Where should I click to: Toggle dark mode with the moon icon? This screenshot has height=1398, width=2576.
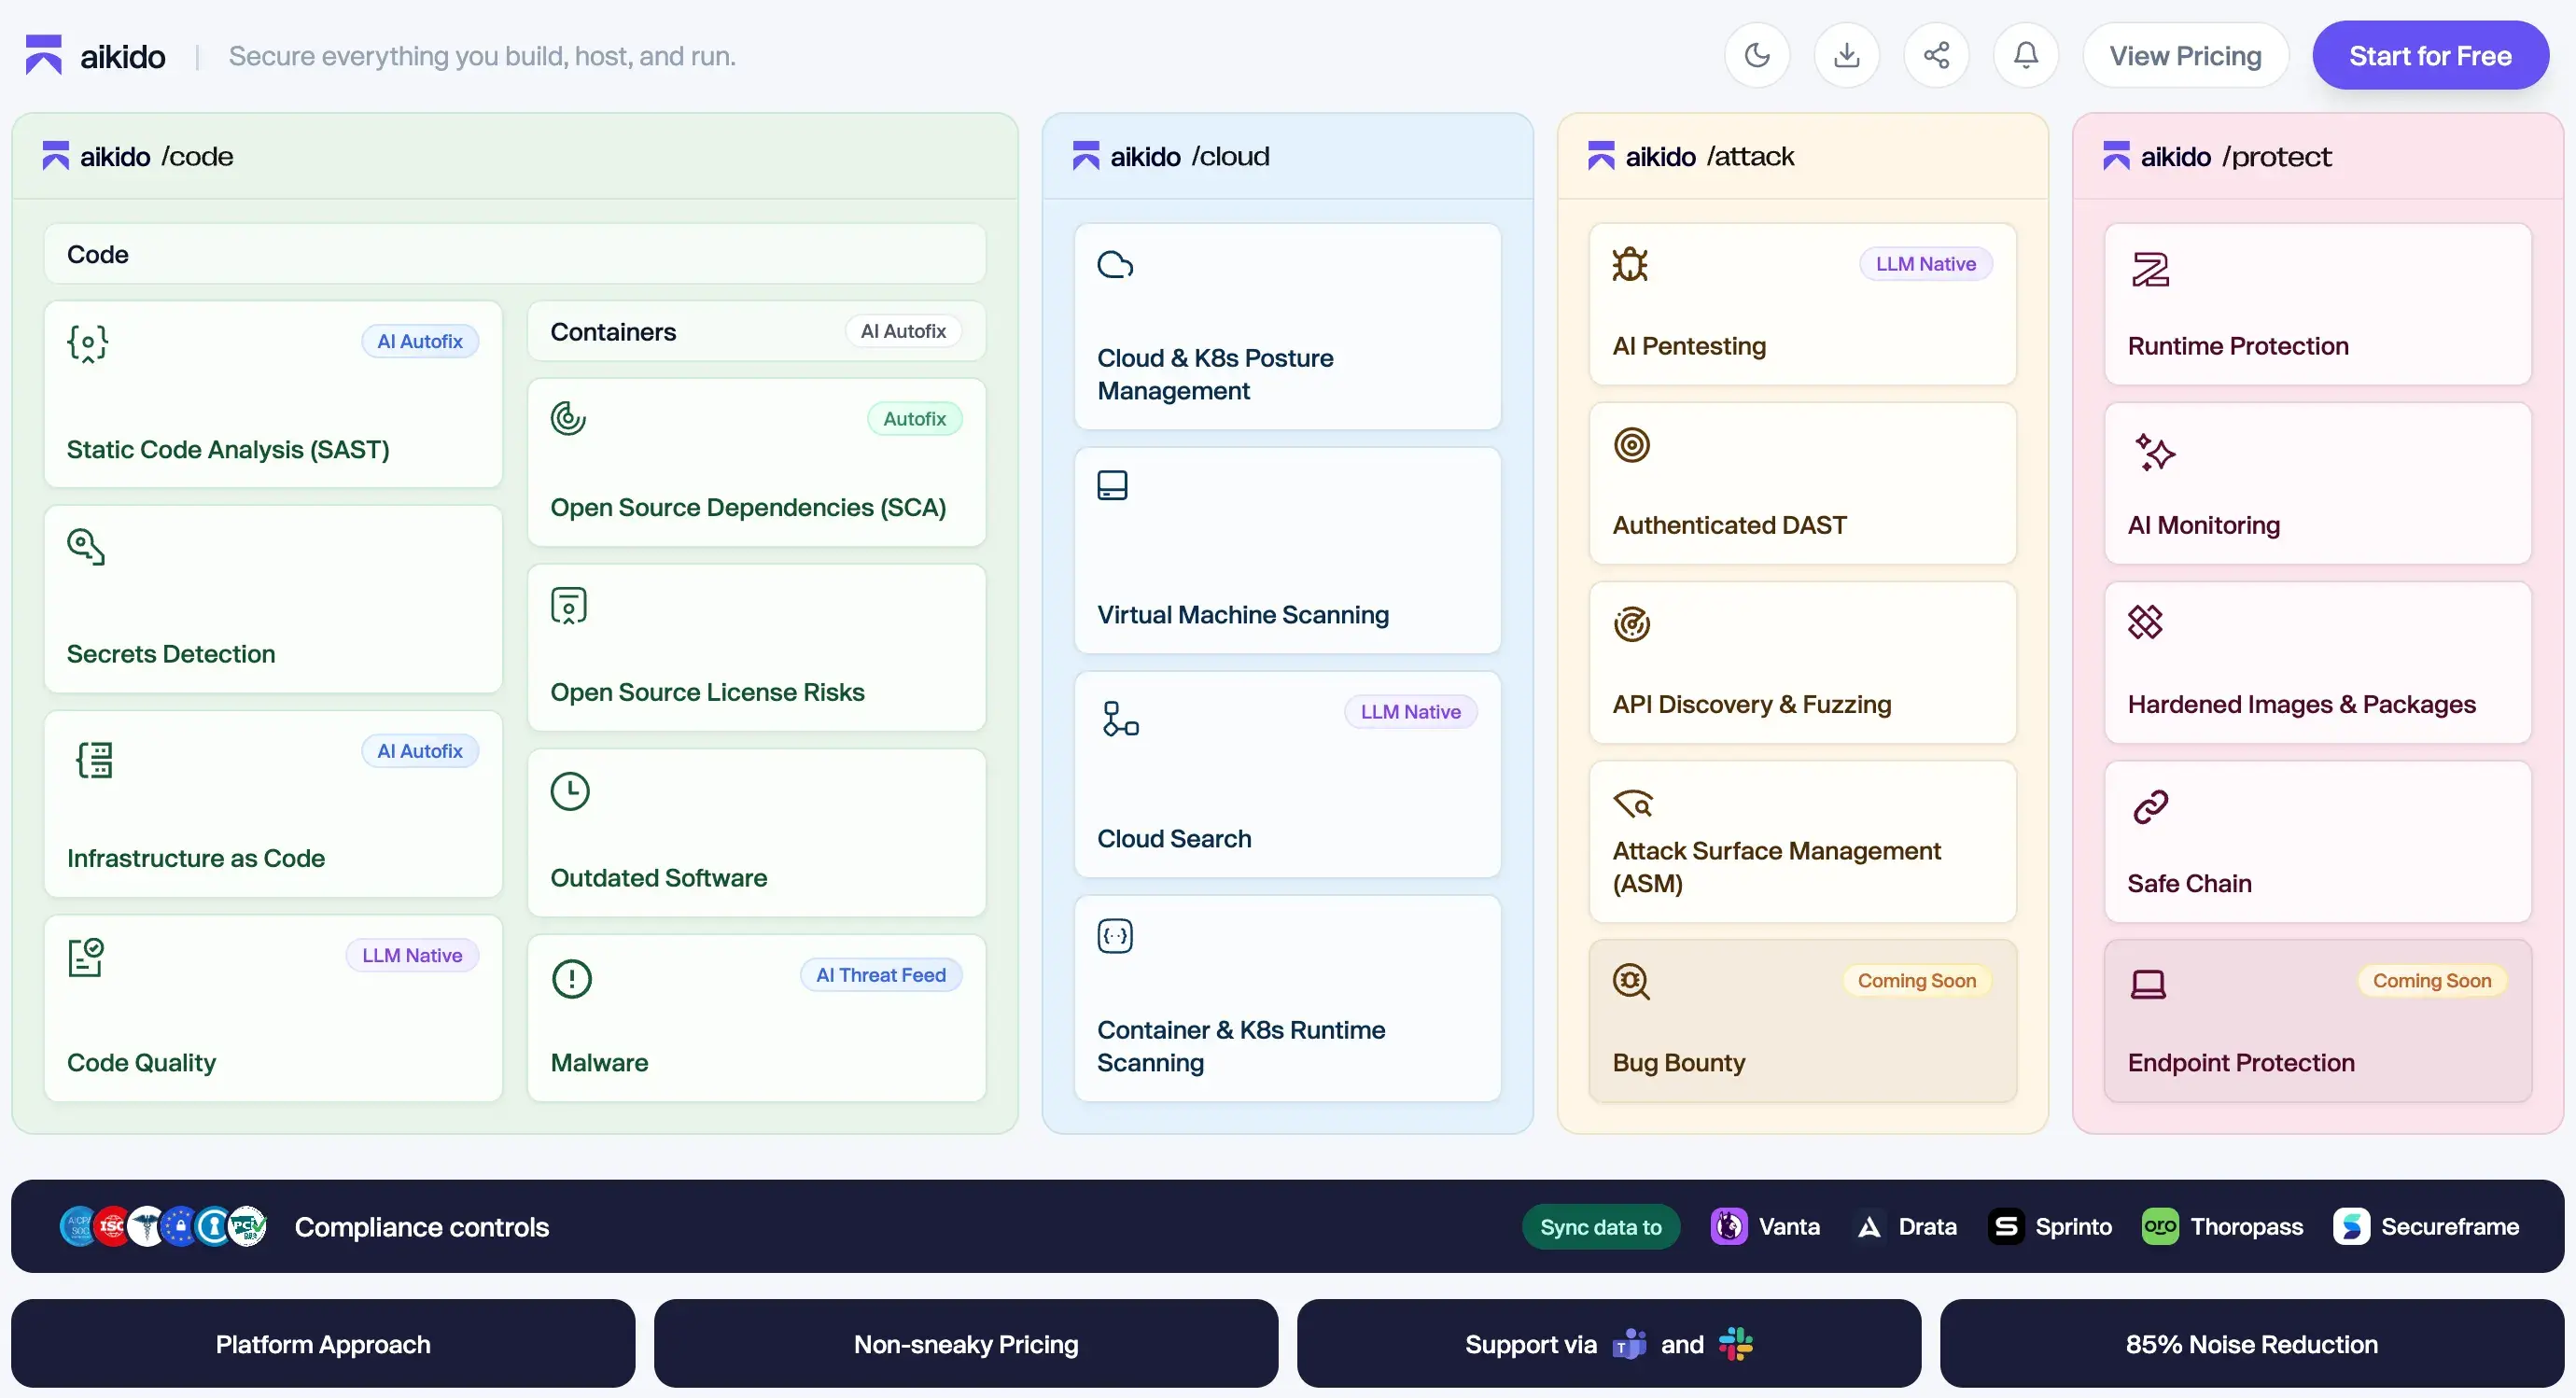click(1758, 55)
